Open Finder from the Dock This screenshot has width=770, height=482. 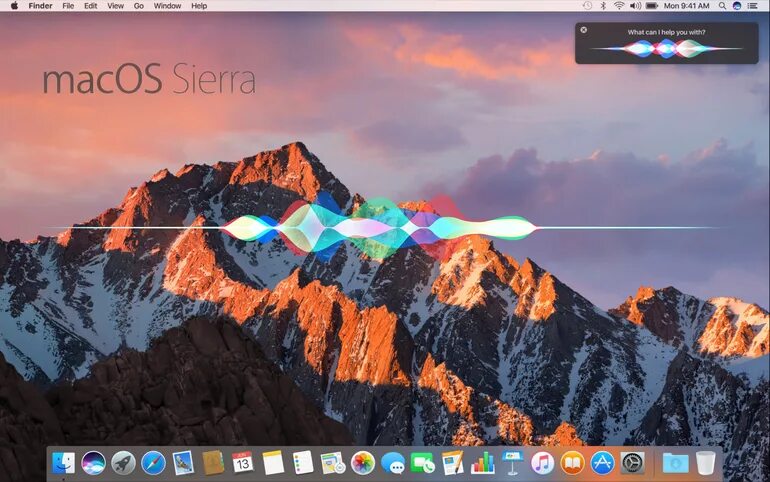pyautogui.click(x=63, y=463)
